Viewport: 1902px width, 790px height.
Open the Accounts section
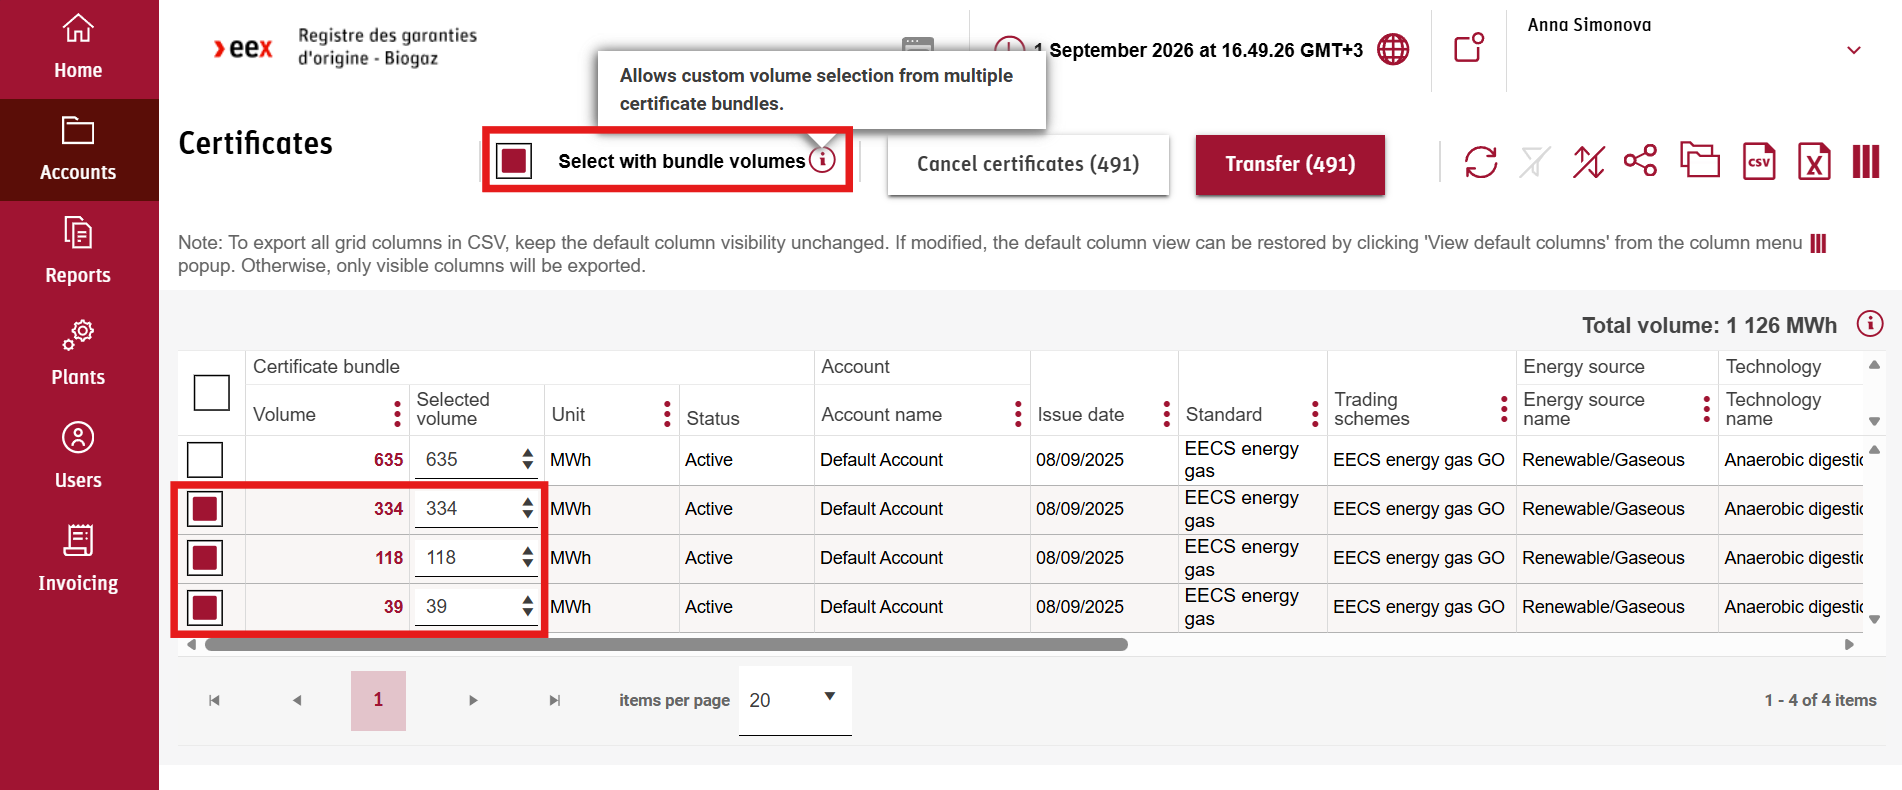[78, 150]
